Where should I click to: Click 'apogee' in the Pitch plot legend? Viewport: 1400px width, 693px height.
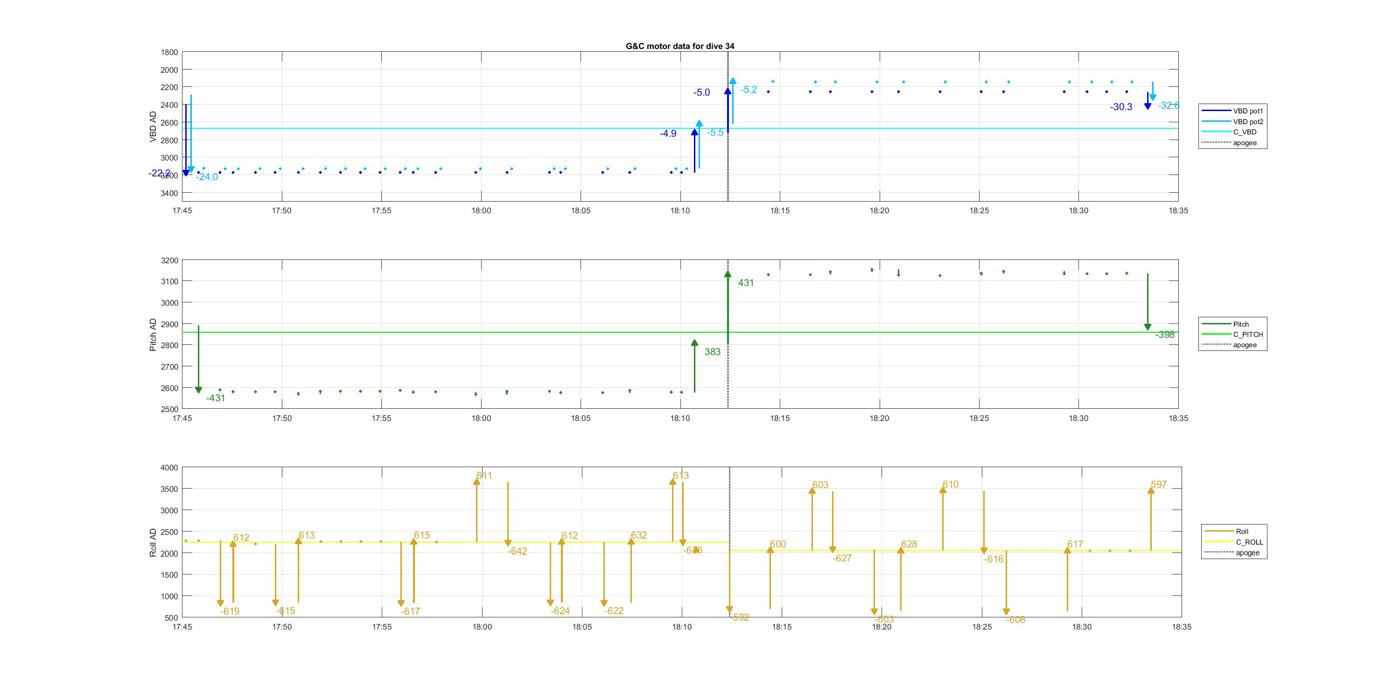pos(1245,345)
